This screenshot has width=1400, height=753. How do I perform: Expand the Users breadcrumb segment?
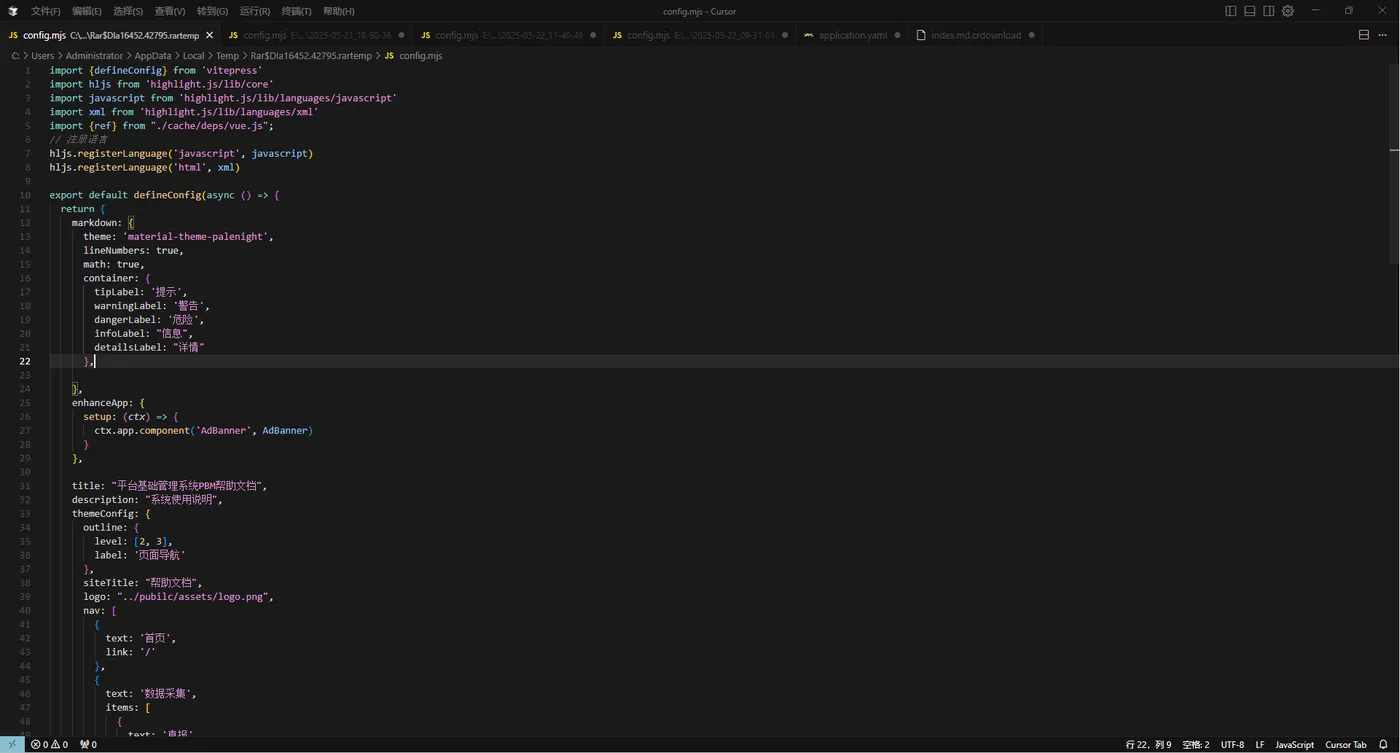click(43, 56)
